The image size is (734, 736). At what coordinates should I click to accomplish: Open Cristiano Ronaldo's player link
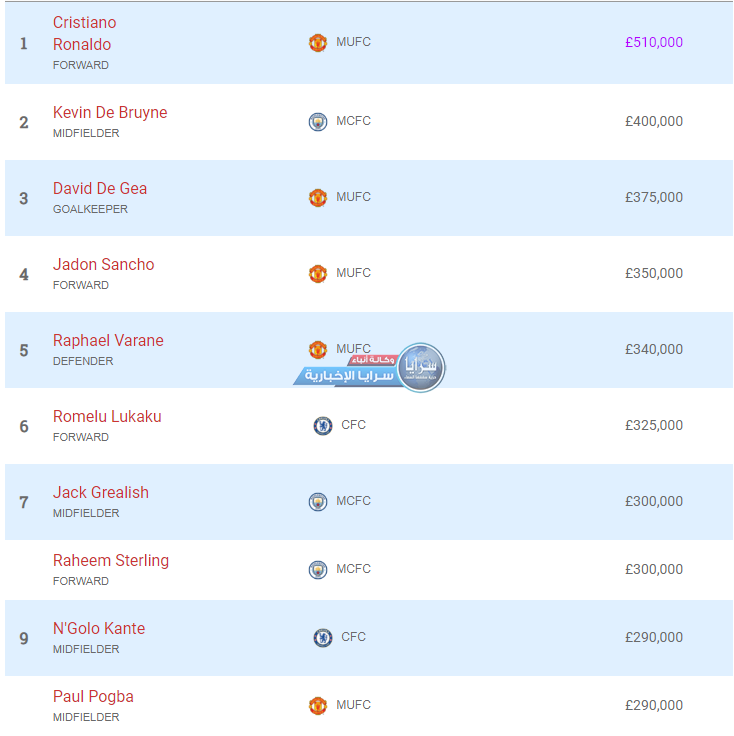pyautogui.click(x=84, y=33)
